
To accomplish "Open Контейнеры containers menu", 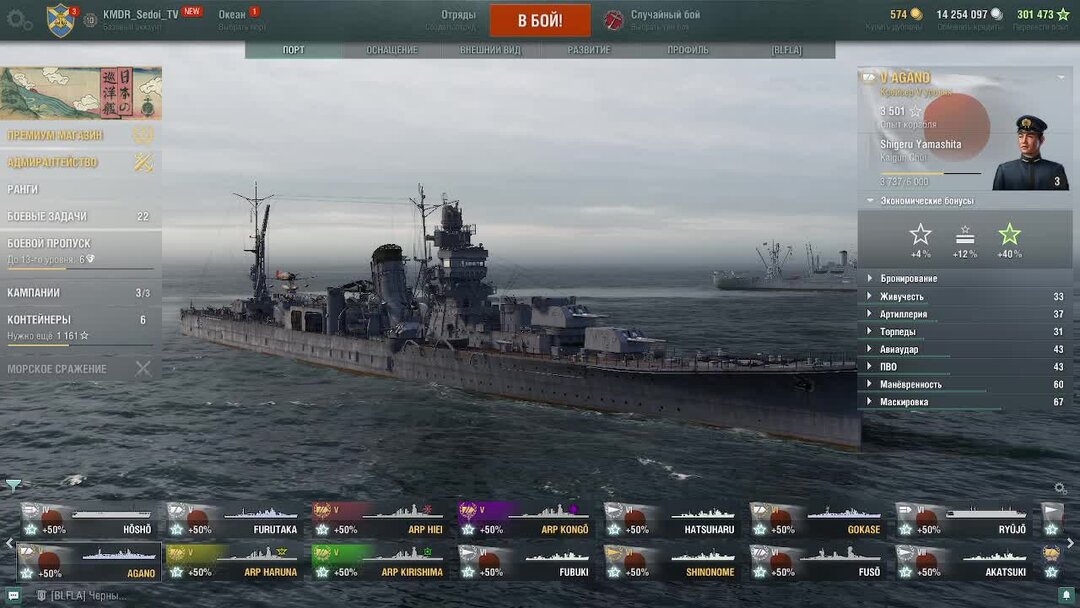I will pos(81,326).
